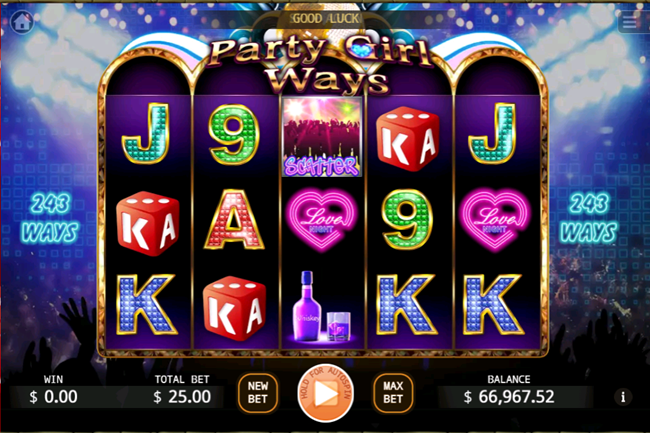Click the orange spin play button

(x=325, y=393)
